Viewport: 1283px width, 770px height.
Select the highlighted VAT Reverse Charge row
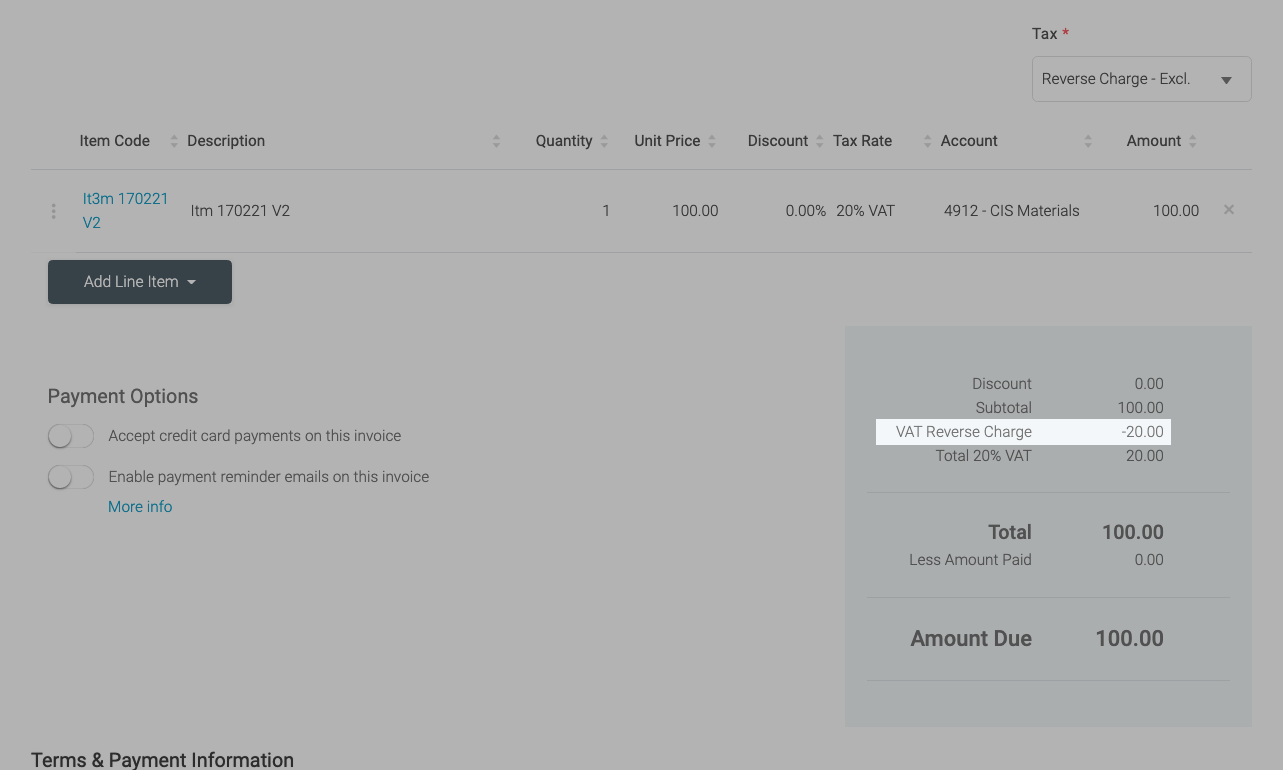coord(1022,431)
